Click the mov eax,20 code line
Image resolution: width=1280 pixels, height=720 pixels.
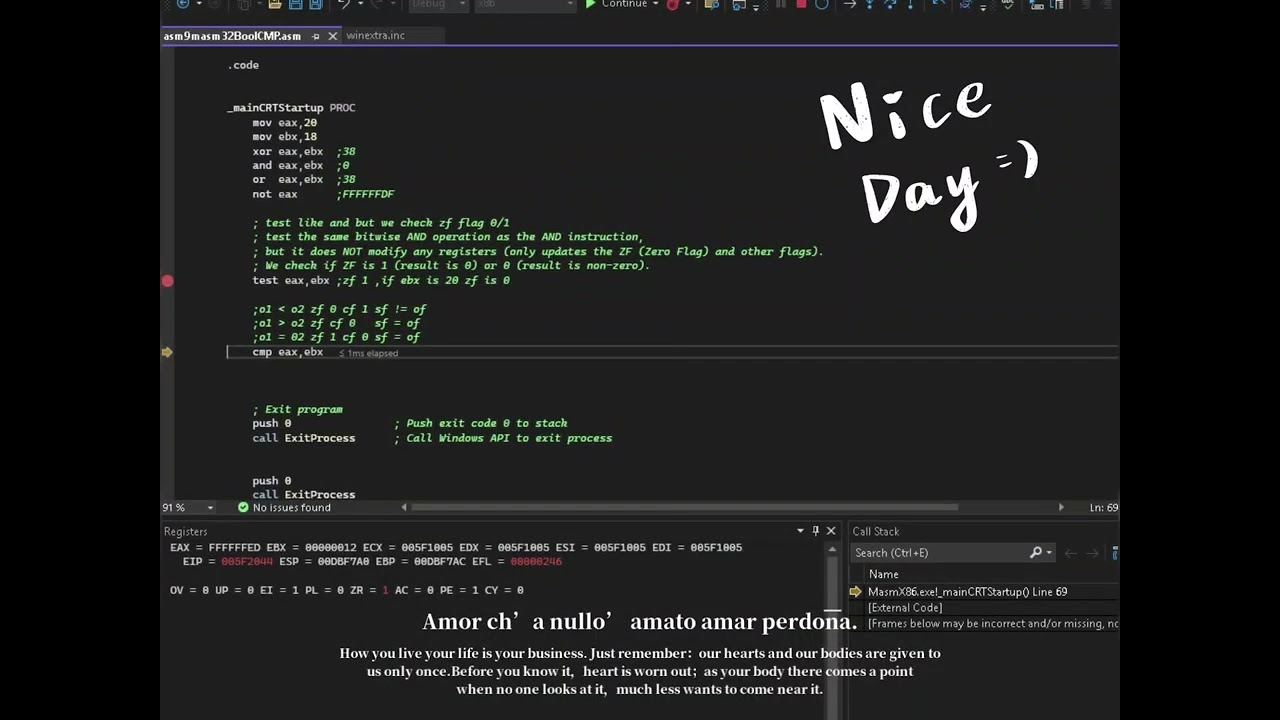(x=284, y=123)
